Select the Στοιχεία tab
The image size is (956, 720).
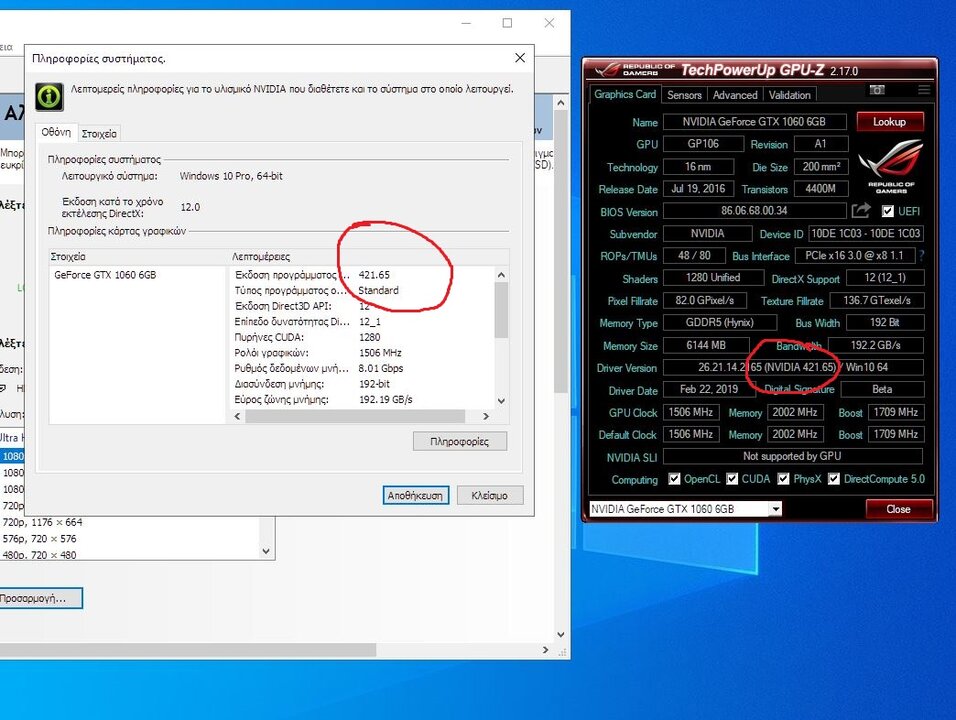[99, 134]
